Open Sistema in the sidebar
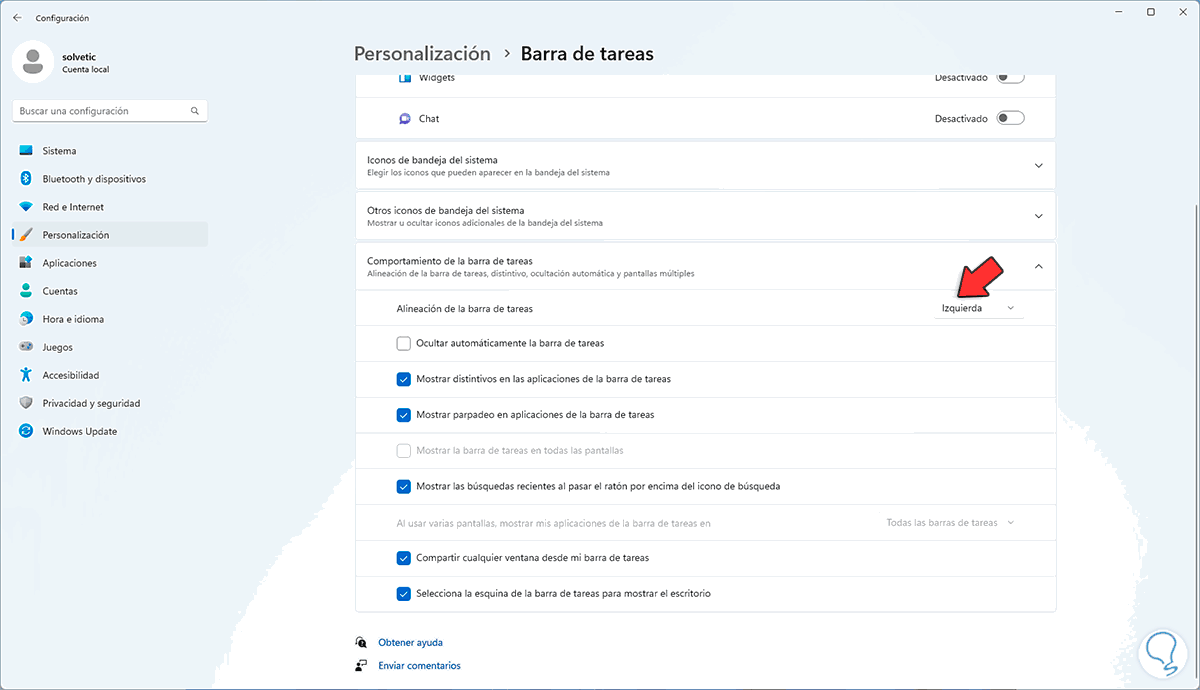The width and height of the screenshot is (1200, 690). [59, 151]
